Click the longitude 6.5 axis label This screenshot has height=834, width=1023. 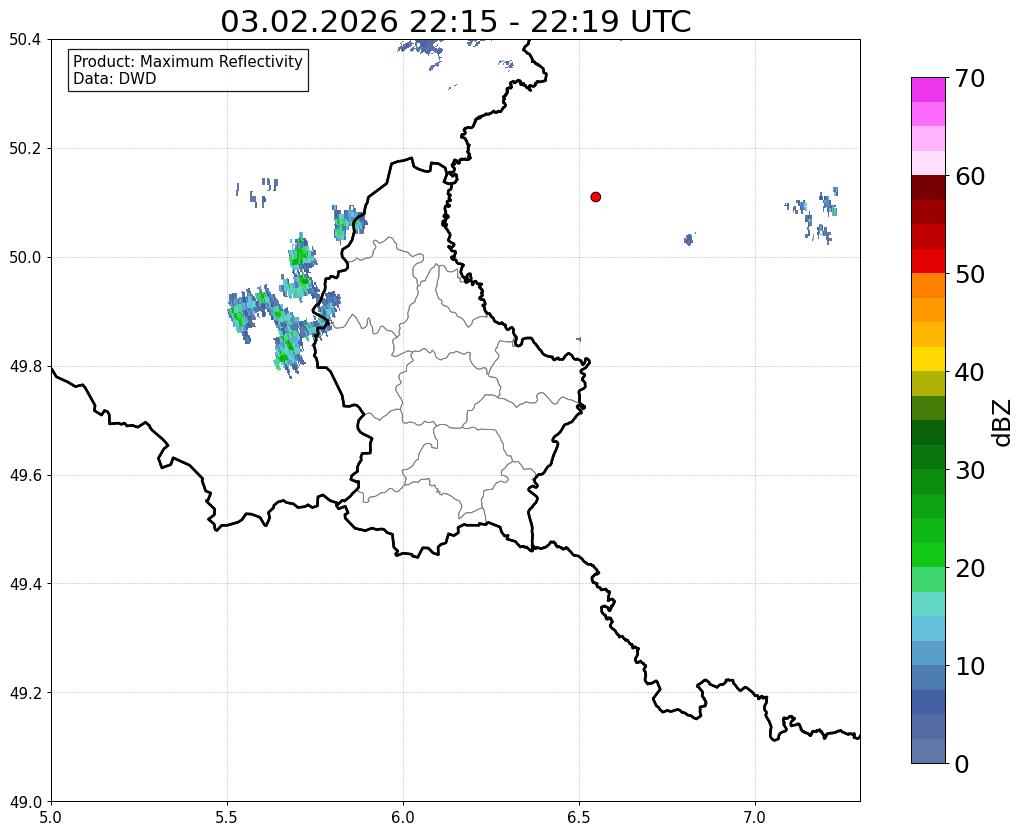tap(579, 817)
